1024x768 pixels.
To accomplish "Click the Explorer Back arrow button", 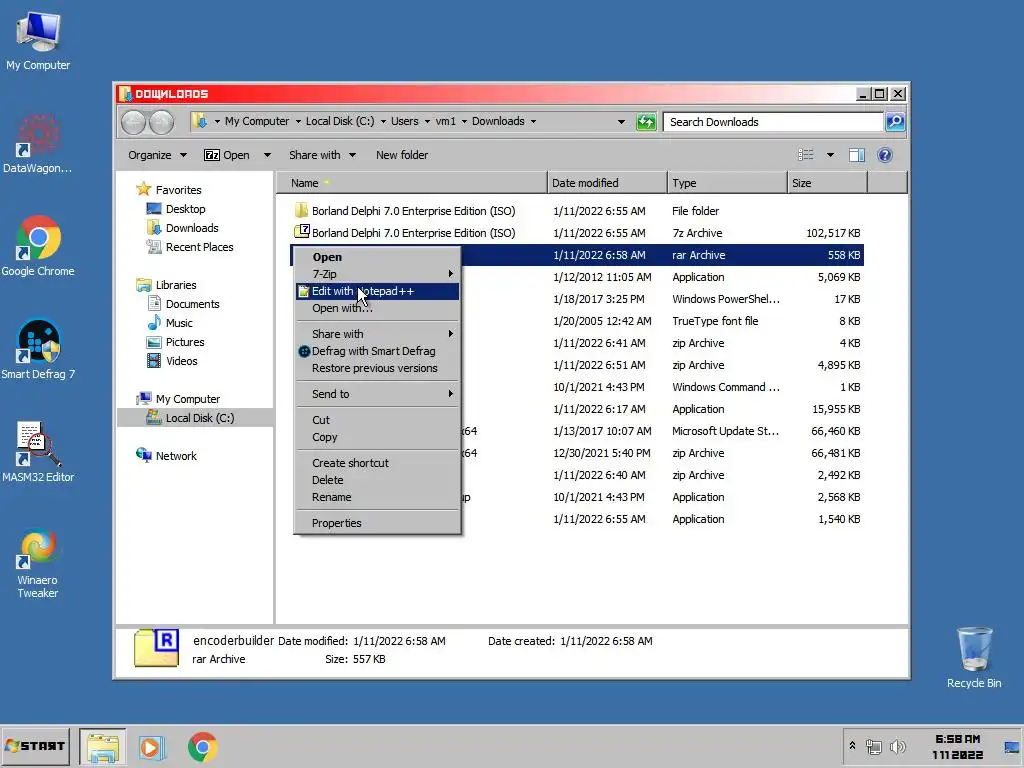I will point(134,122).
